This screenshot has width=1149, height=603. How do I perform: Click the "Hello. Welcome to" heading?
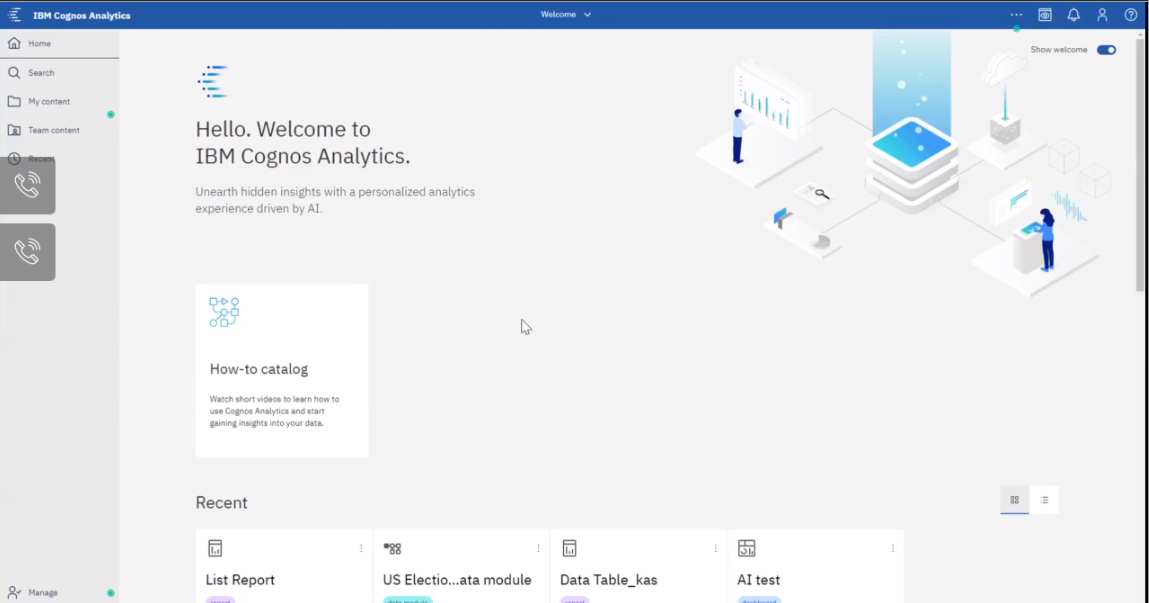coord(283,129)
